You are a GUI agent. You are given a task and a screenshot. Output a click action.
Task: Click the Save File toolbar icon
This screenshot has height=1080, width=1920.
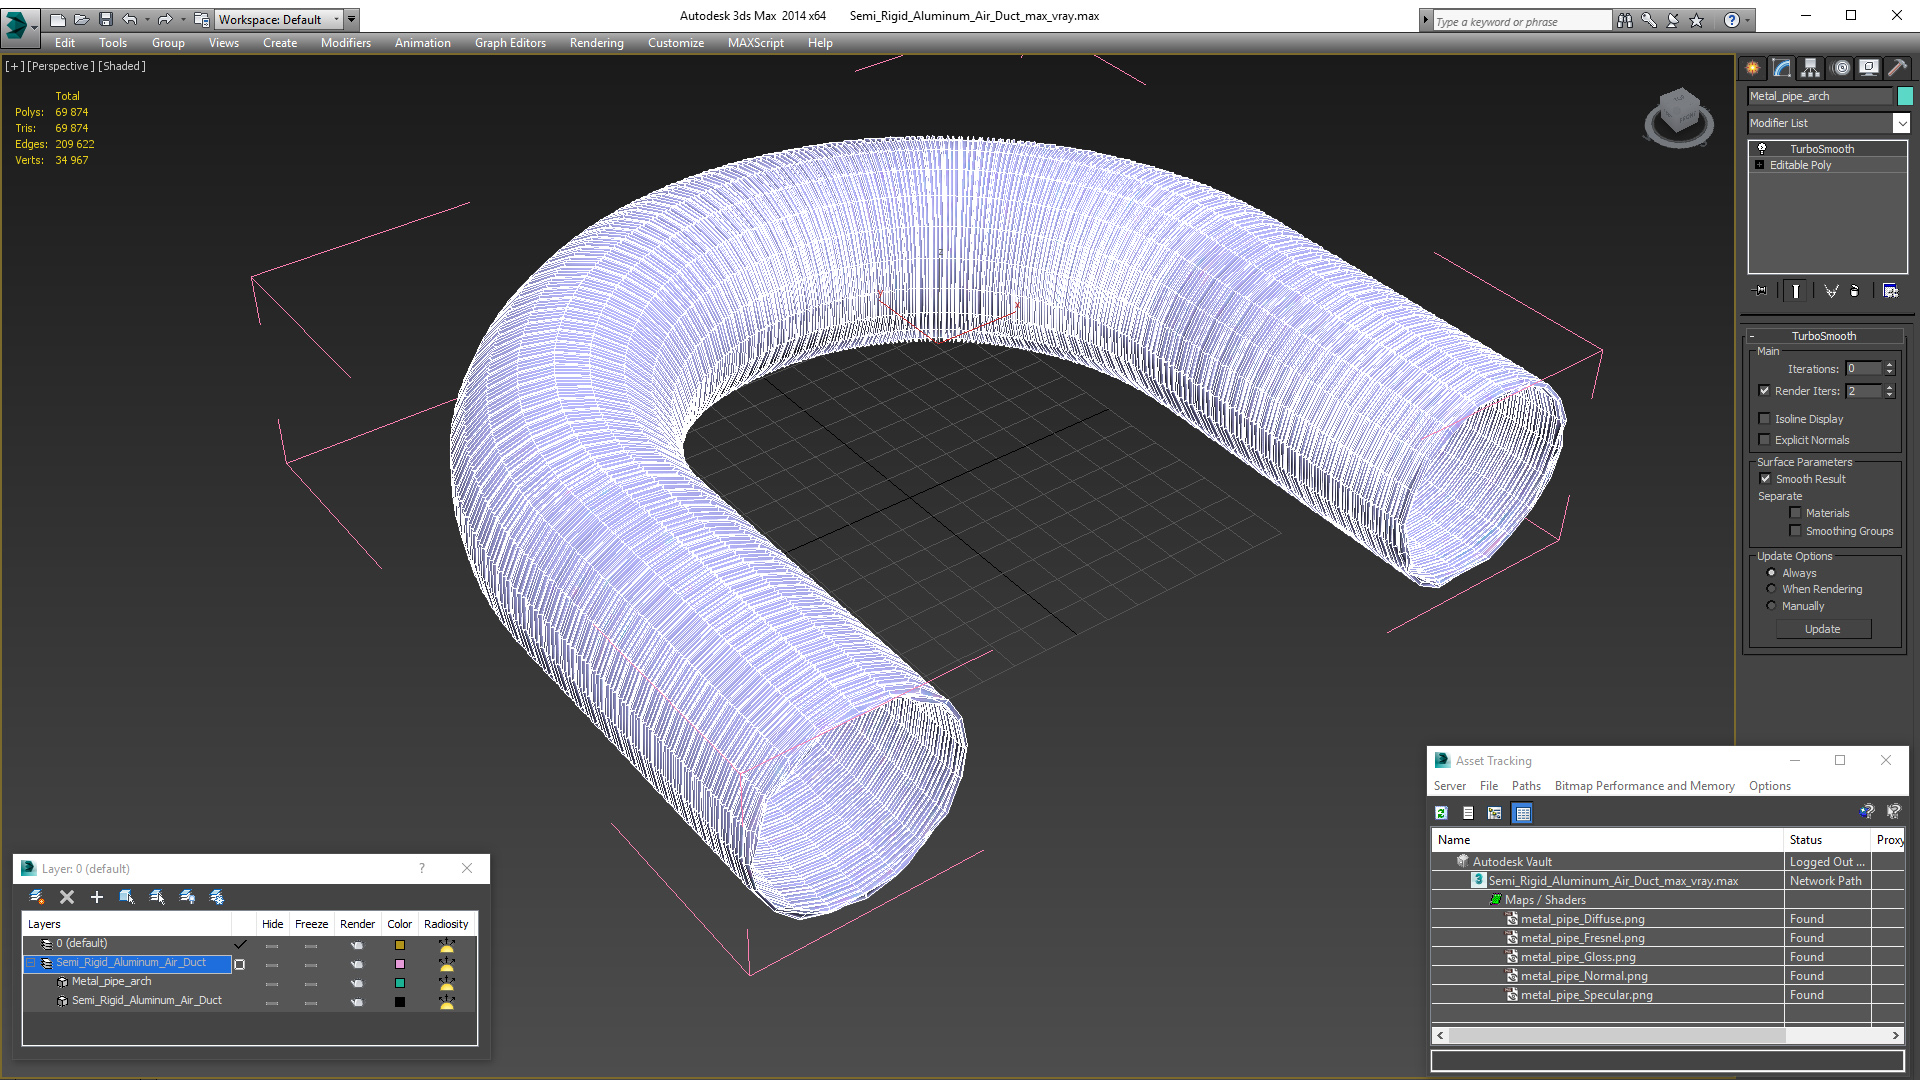106,19
